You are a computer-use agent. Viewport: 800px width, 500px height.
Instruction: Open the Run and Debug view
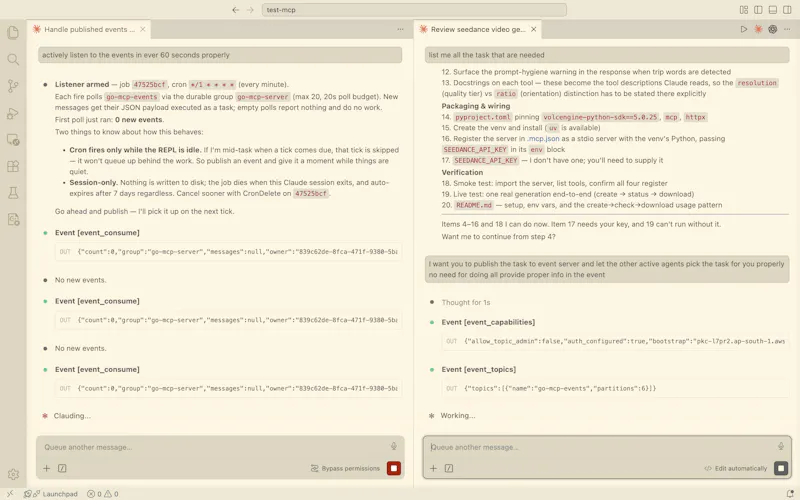(13, 113)
